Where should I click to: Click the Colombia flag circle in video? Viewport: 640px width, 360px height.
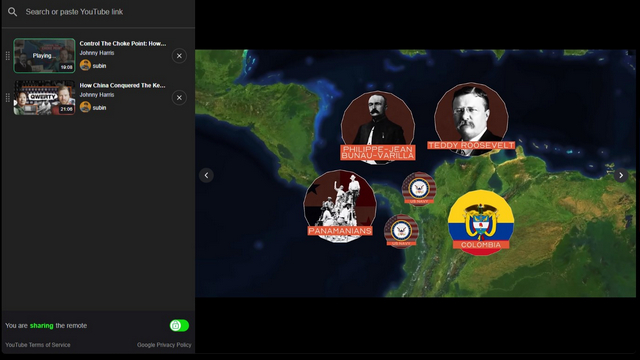[481, 223]
